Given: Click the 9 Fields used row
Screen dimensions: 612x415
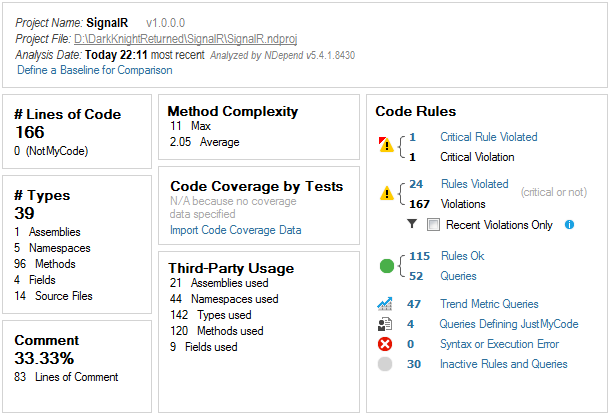Looking at the screenshot, I should [203, 347].
